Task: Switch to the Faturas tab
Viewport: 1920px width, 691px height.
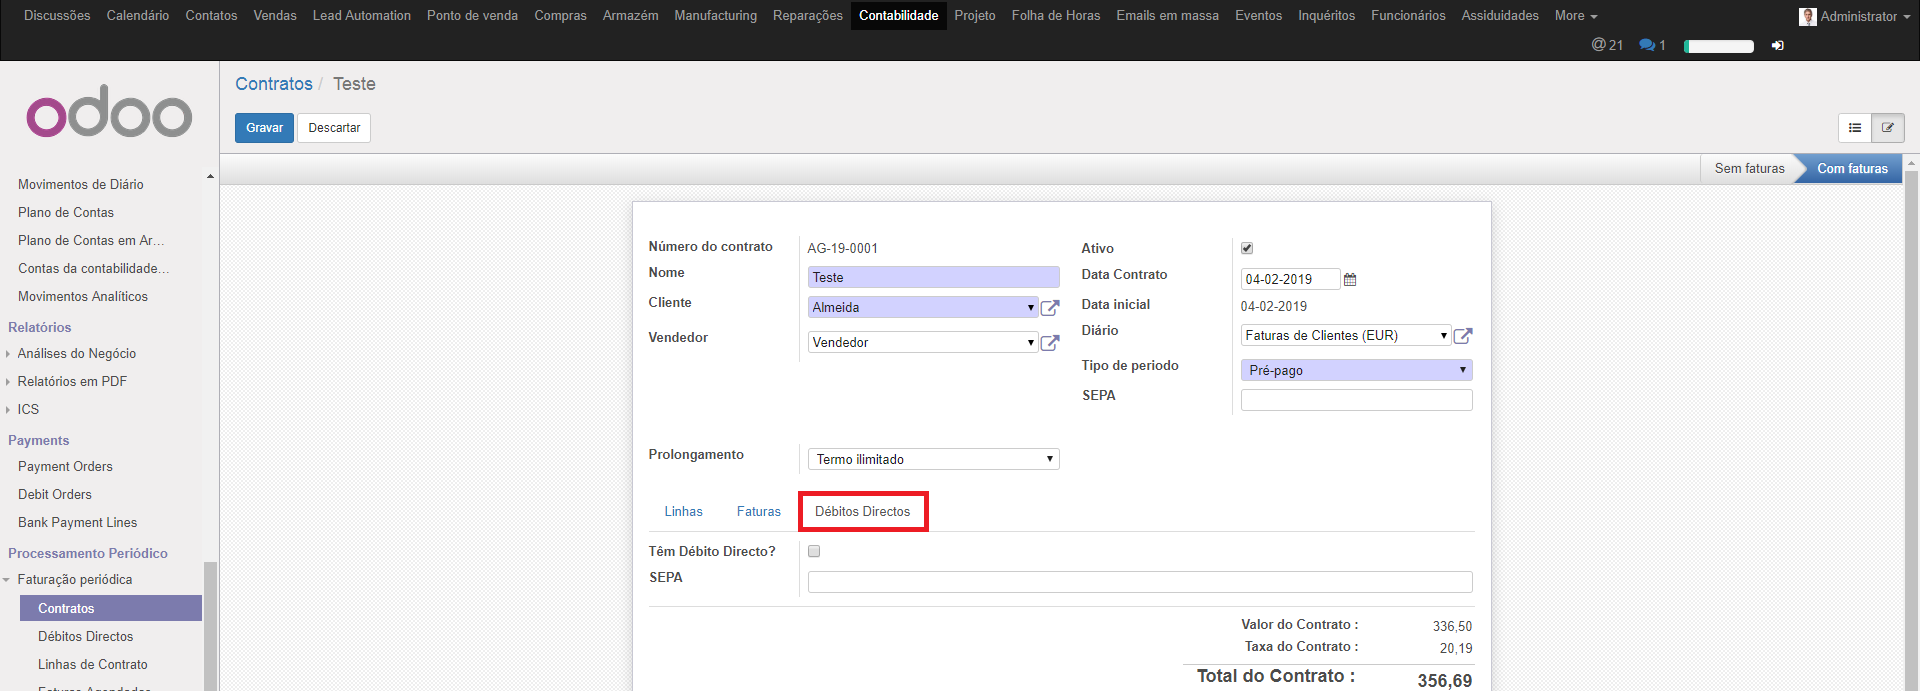Action: point(758,511)
